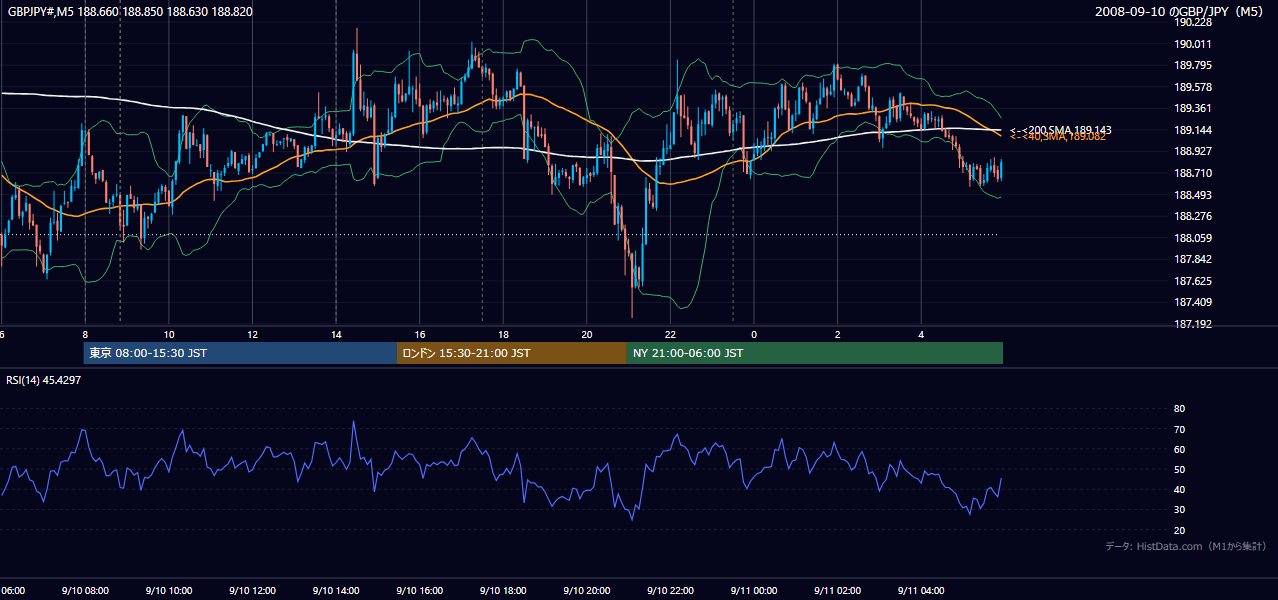Click price axis label 187.409
The image size is (1278, 600).
pos(1193,302)
